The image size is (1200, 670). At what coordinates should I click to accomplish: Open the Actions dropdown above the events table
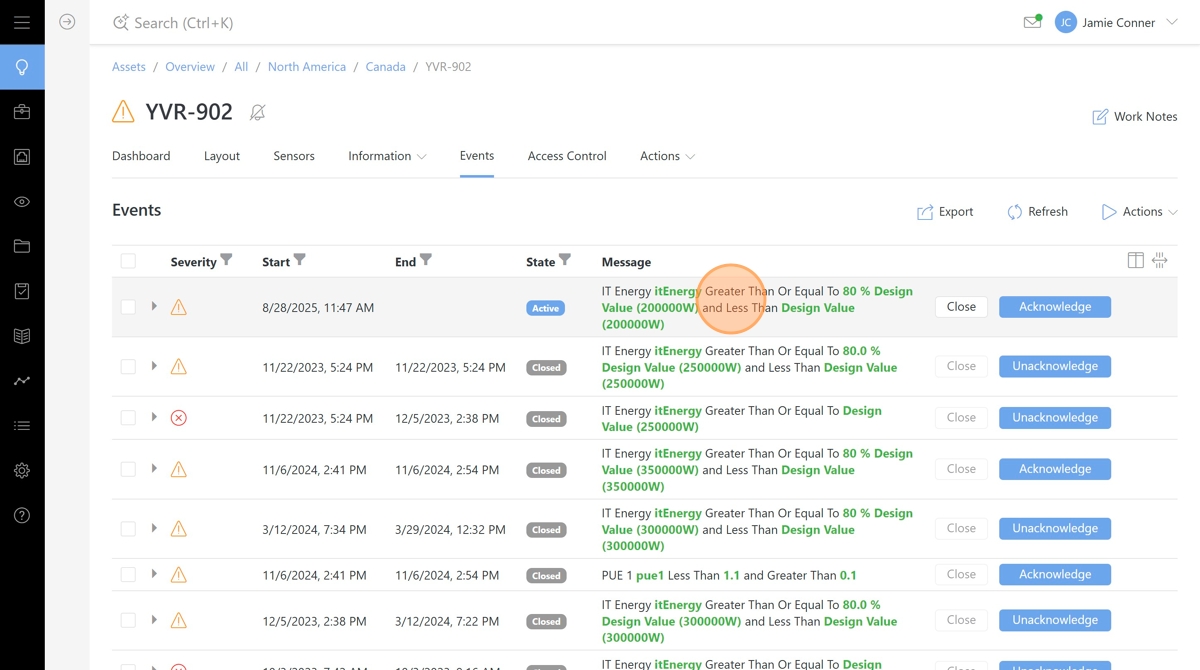[1139, 212]
